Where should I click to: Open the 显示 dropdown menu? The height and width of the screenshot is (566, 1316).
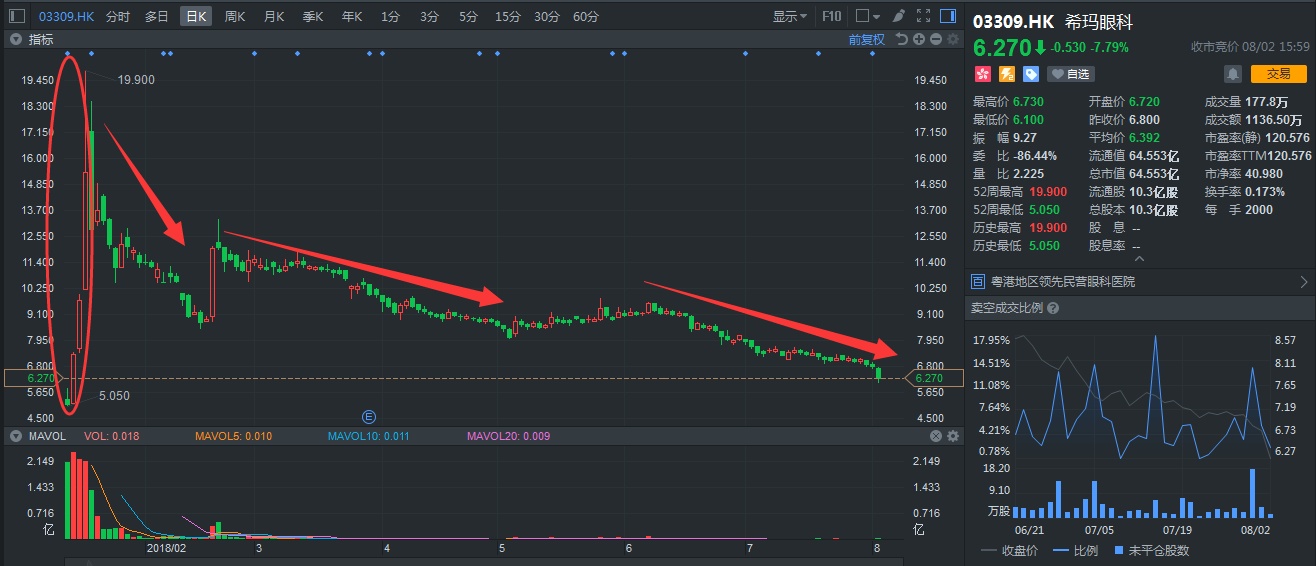click(790, 16)
